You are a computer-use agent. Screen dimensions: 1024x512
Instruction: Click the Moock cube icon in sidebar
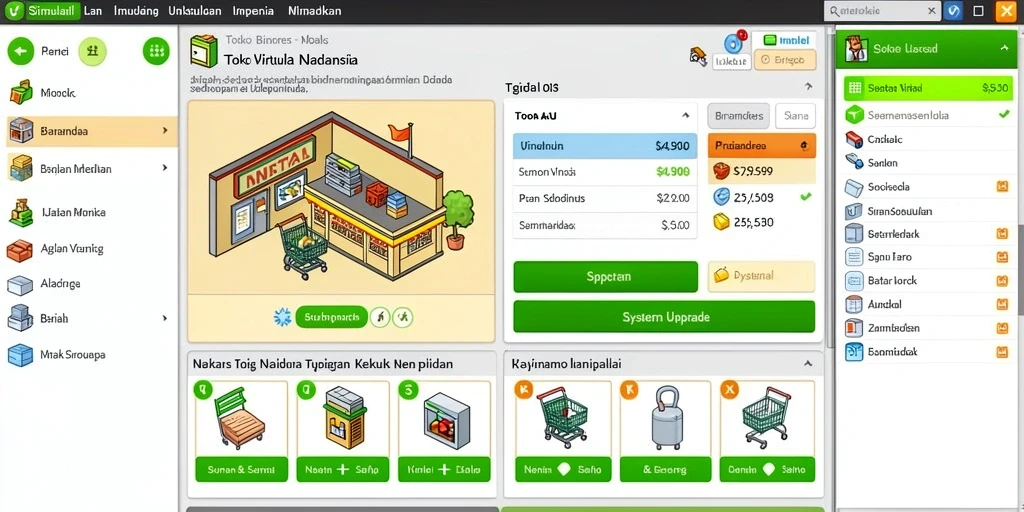coord(21,92)
